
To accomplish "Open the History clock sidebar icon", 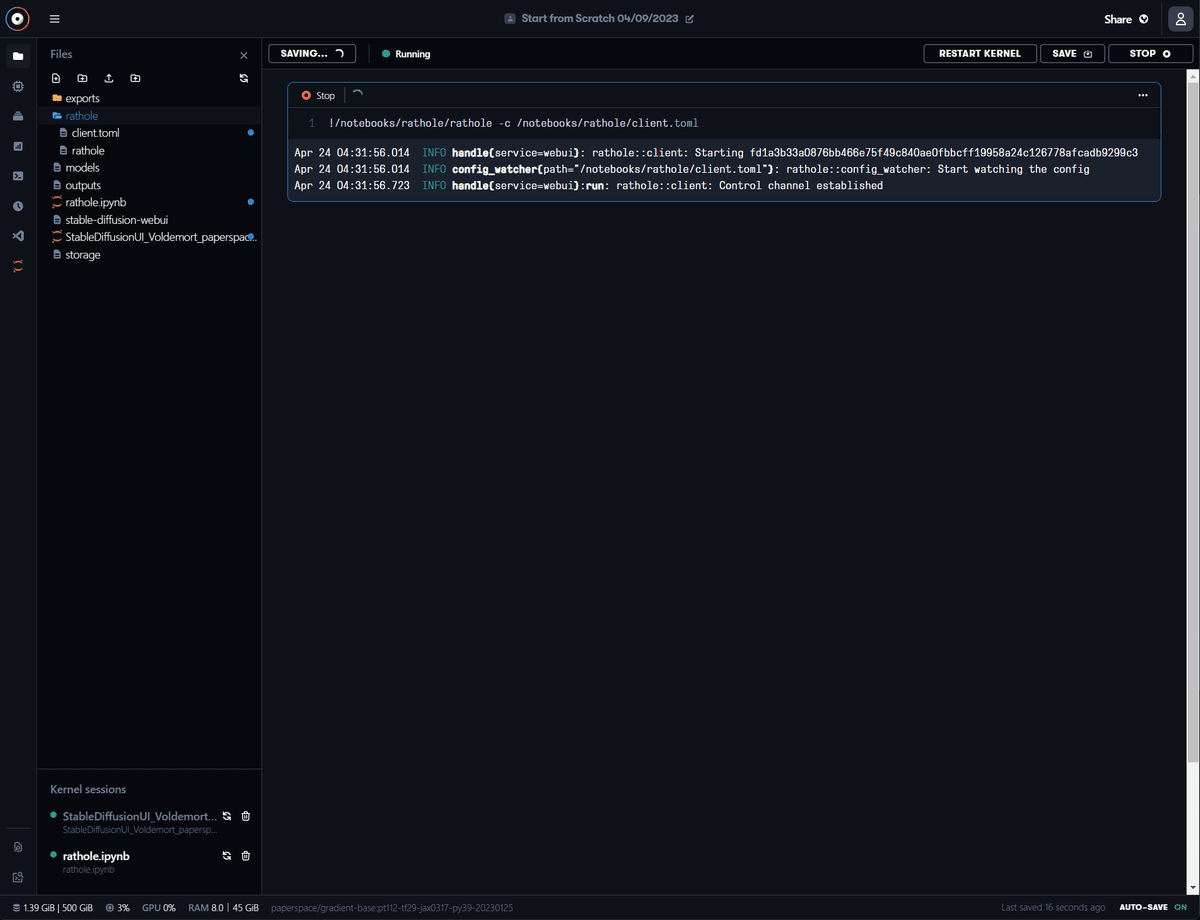I will pyautogui.click(x=18, y=206).
